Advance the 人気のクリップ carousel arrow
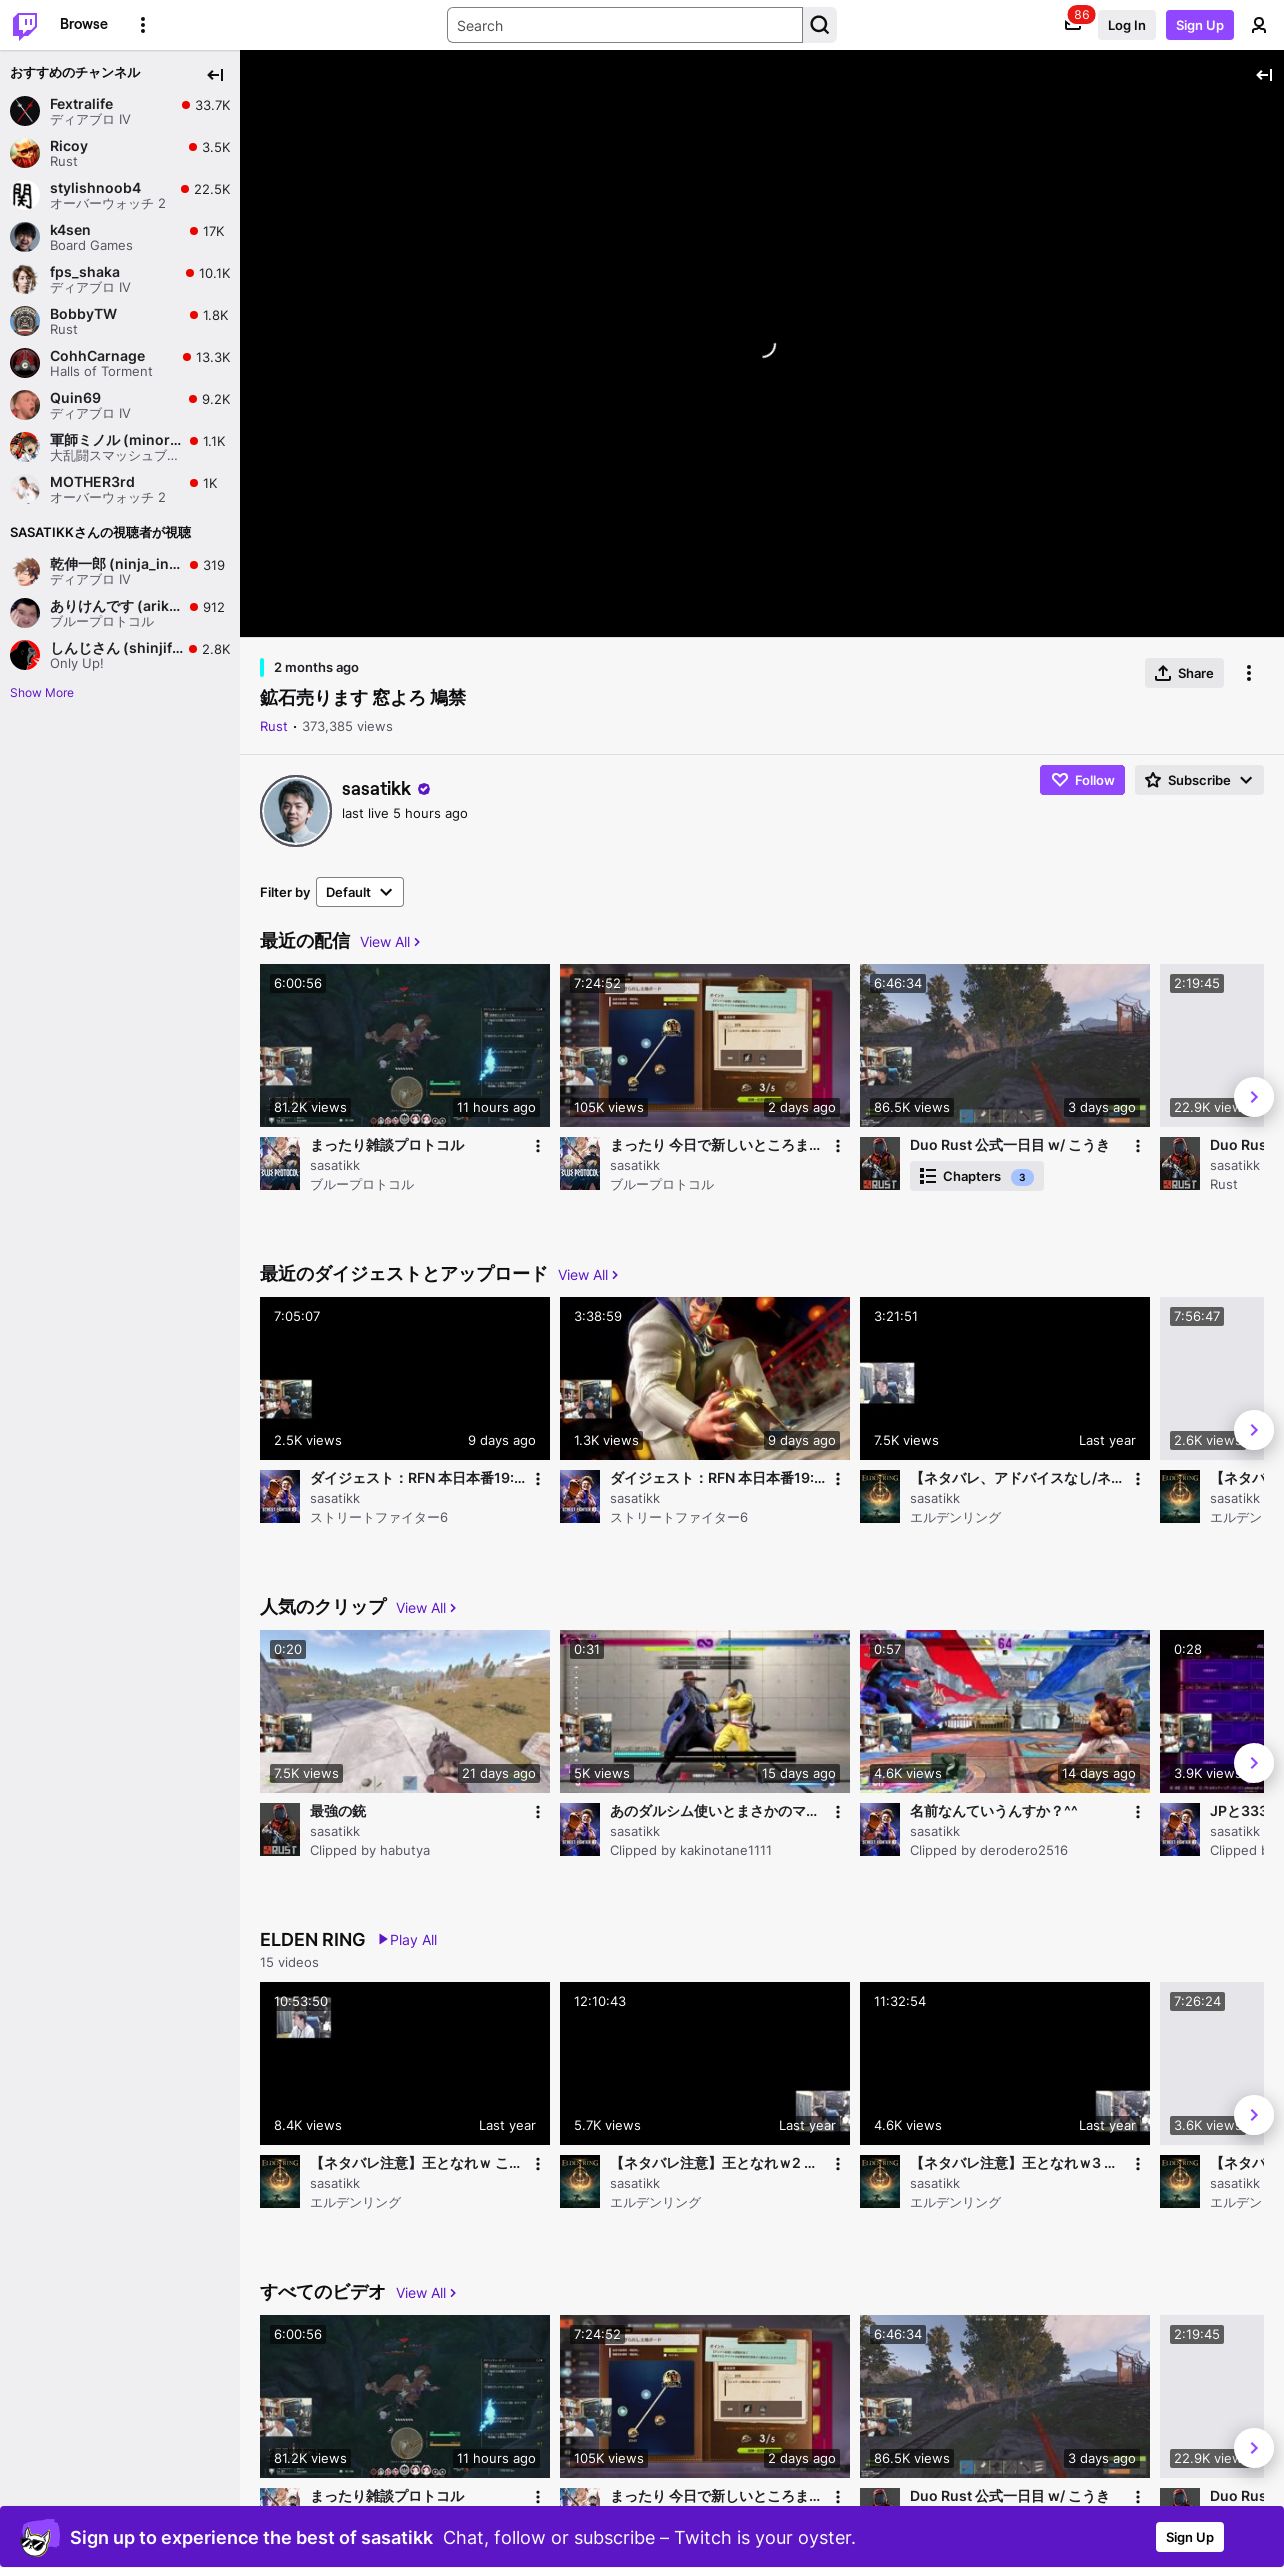This screenshot has height=2568, width=1284. pyautogui.click(x=1254, y=1763)
